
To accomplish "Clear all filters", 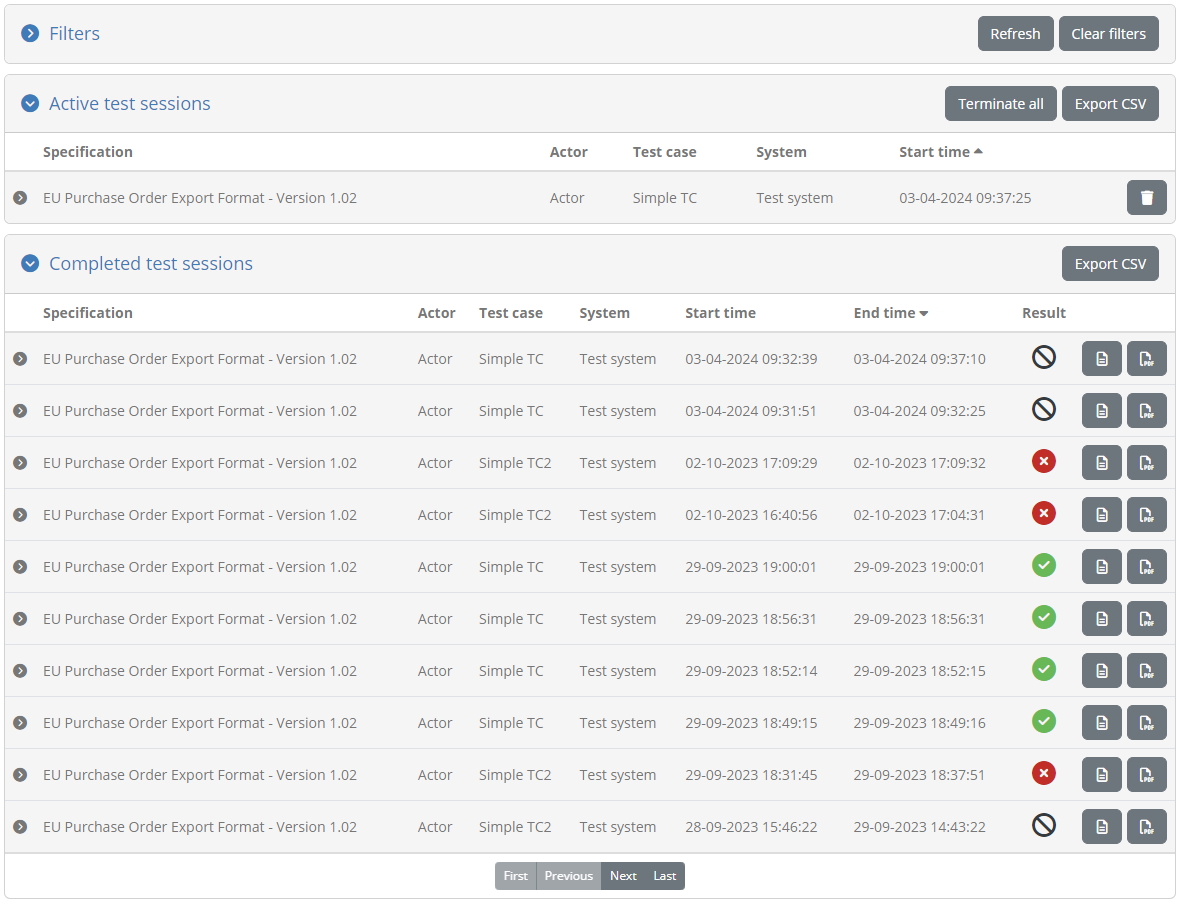I will click(x=1109, y=34).
